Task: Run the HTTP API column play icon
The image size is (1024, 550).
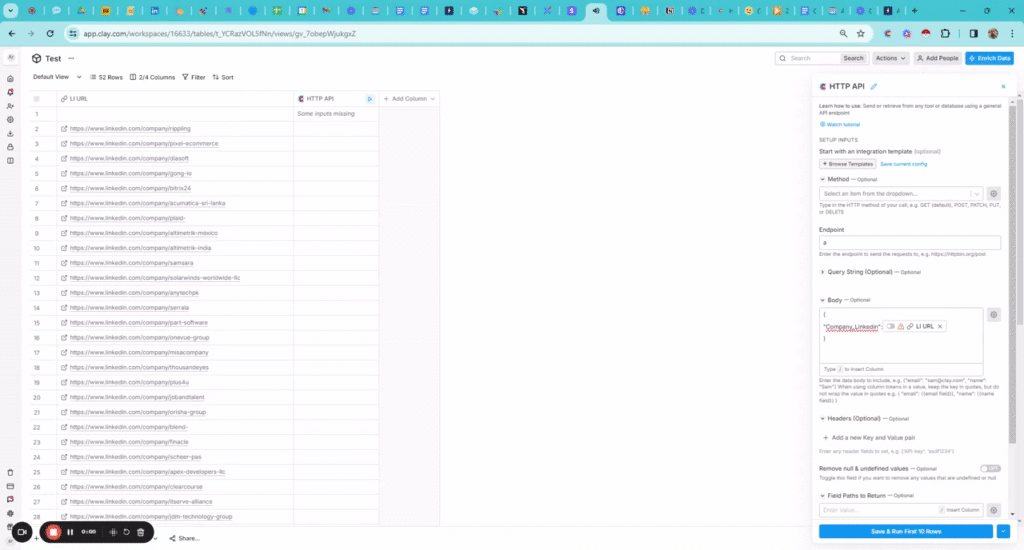Action: [x=369, y=99]
